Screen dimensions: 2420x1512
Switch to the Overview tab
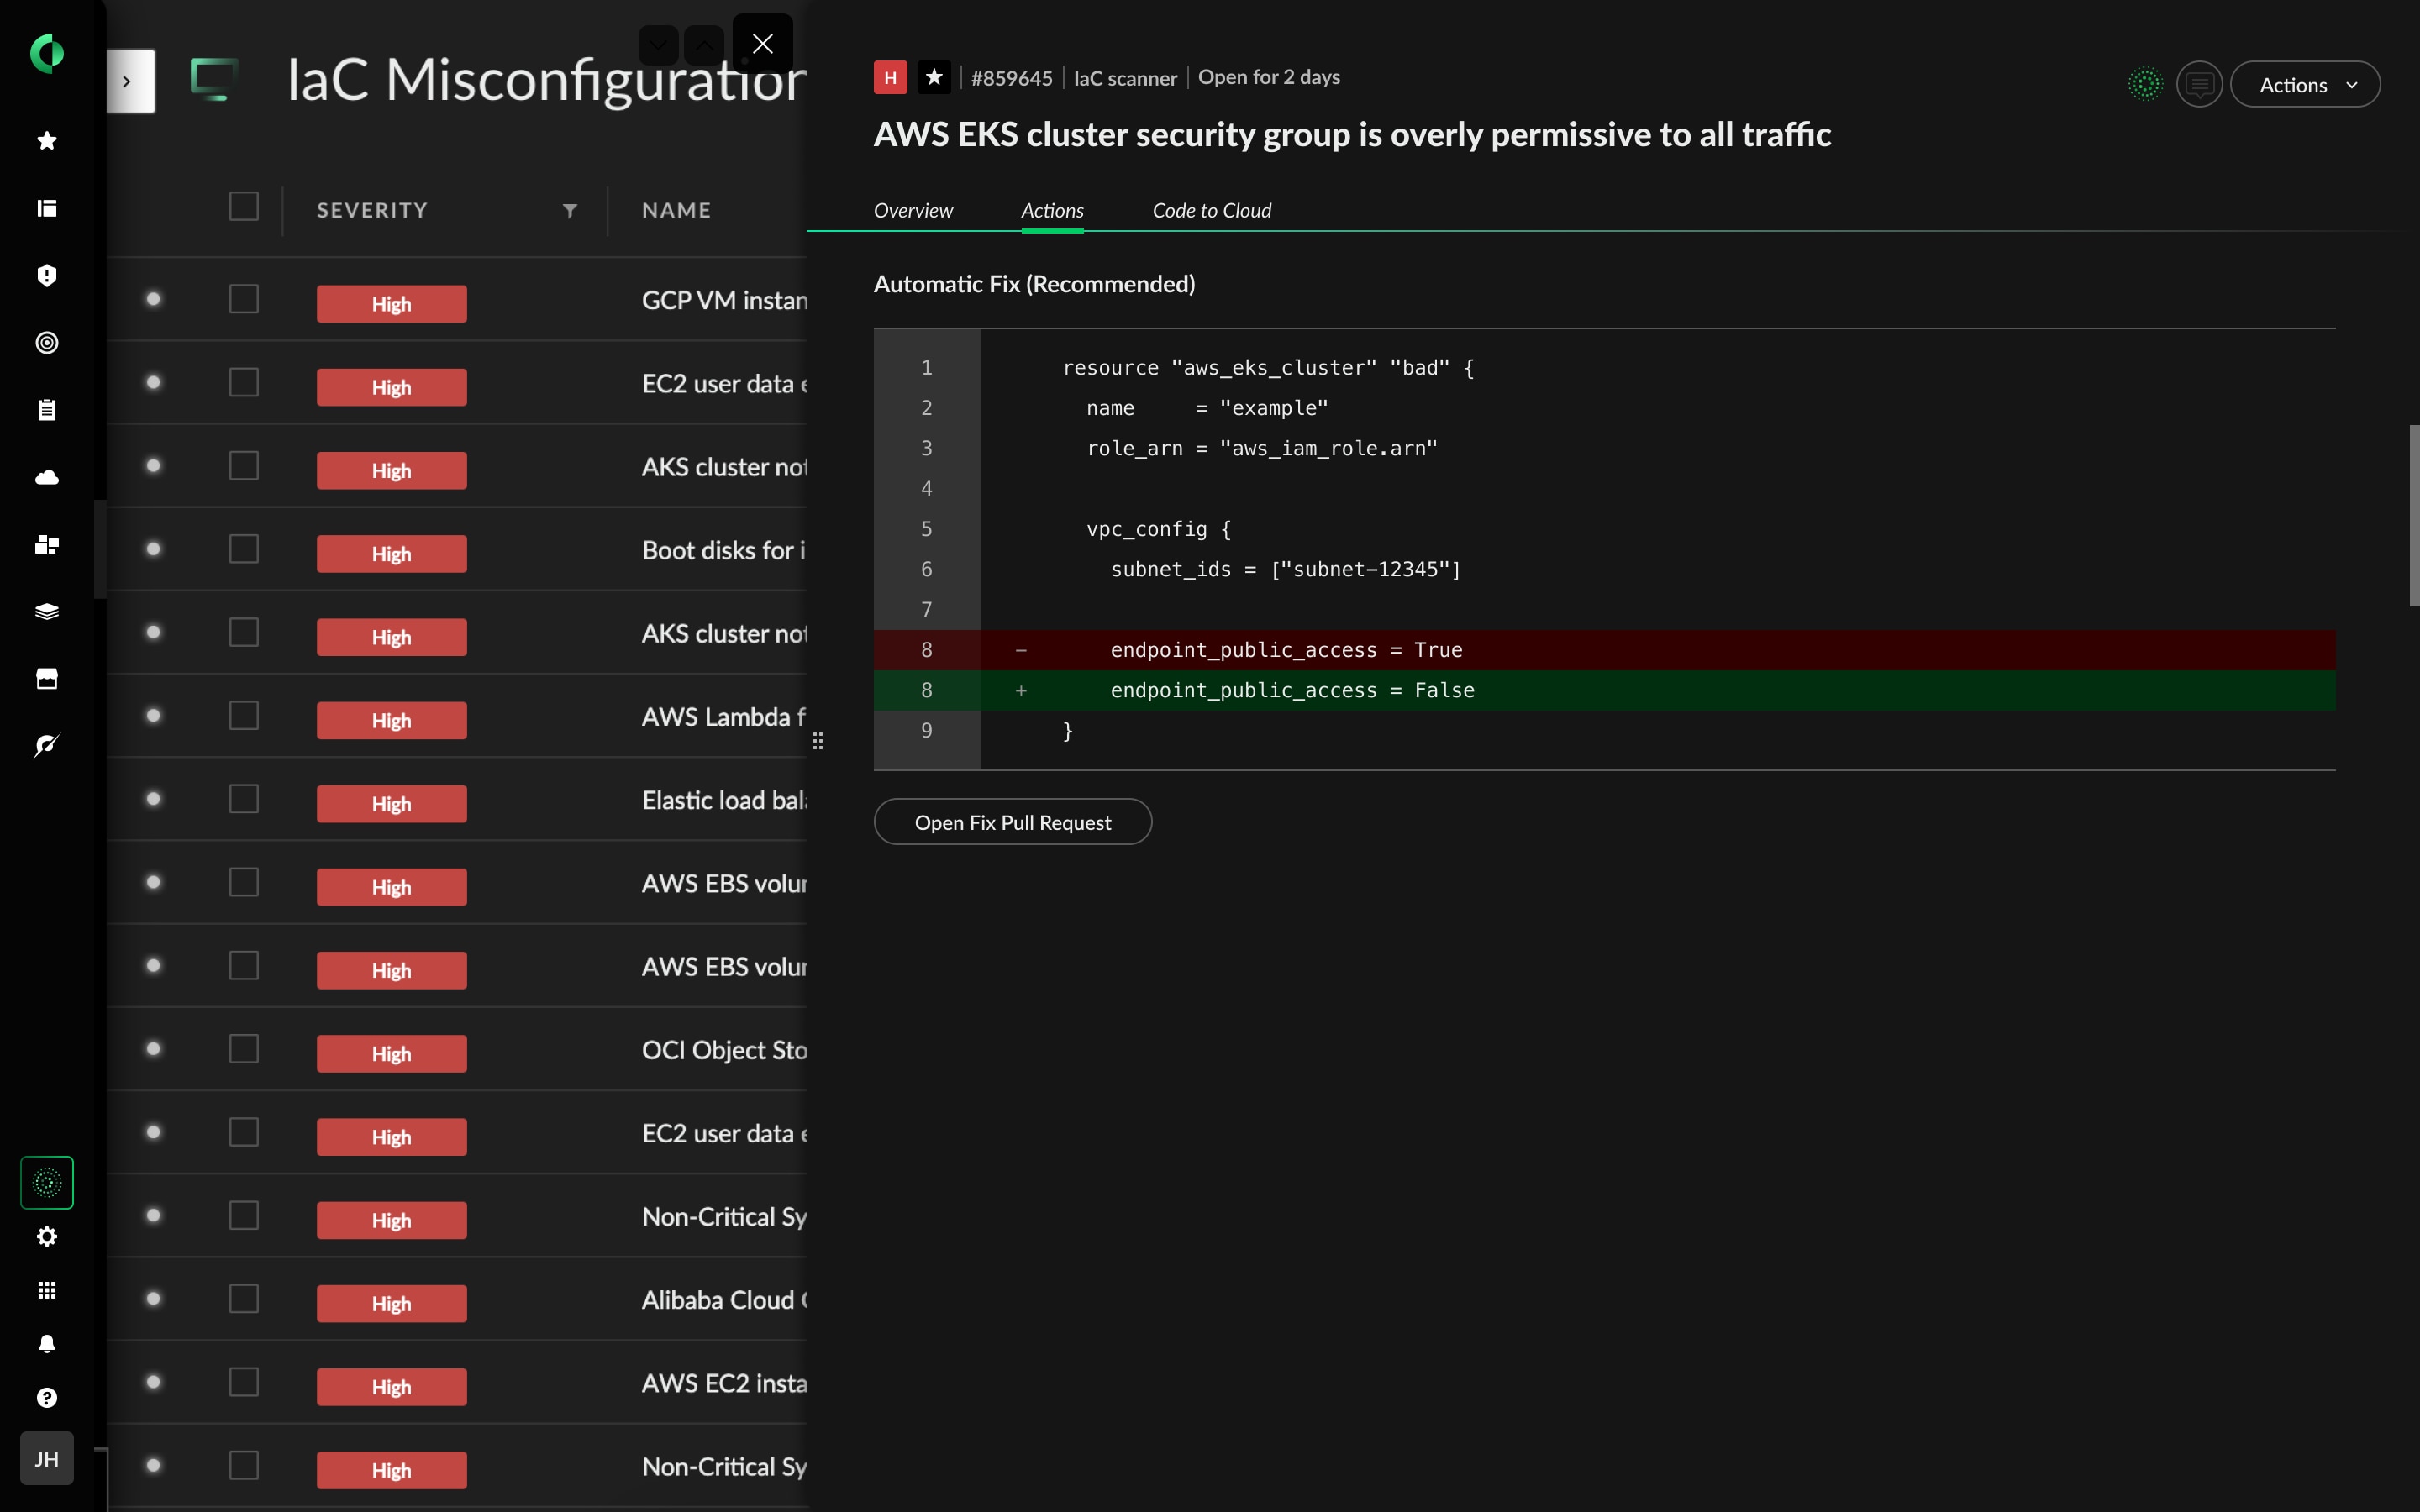click(913, 210)
